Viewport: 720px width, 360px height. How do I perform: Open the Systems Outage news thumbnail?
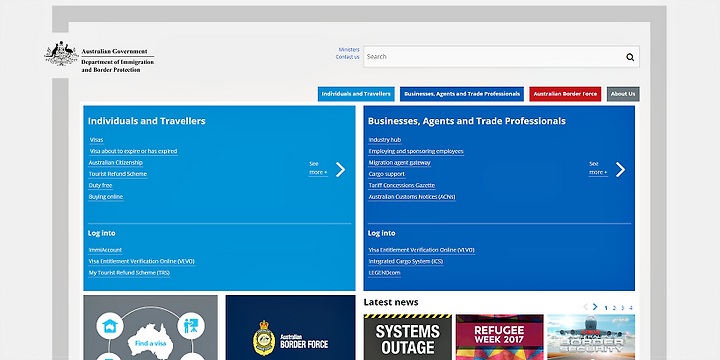(x=408, y=337)
